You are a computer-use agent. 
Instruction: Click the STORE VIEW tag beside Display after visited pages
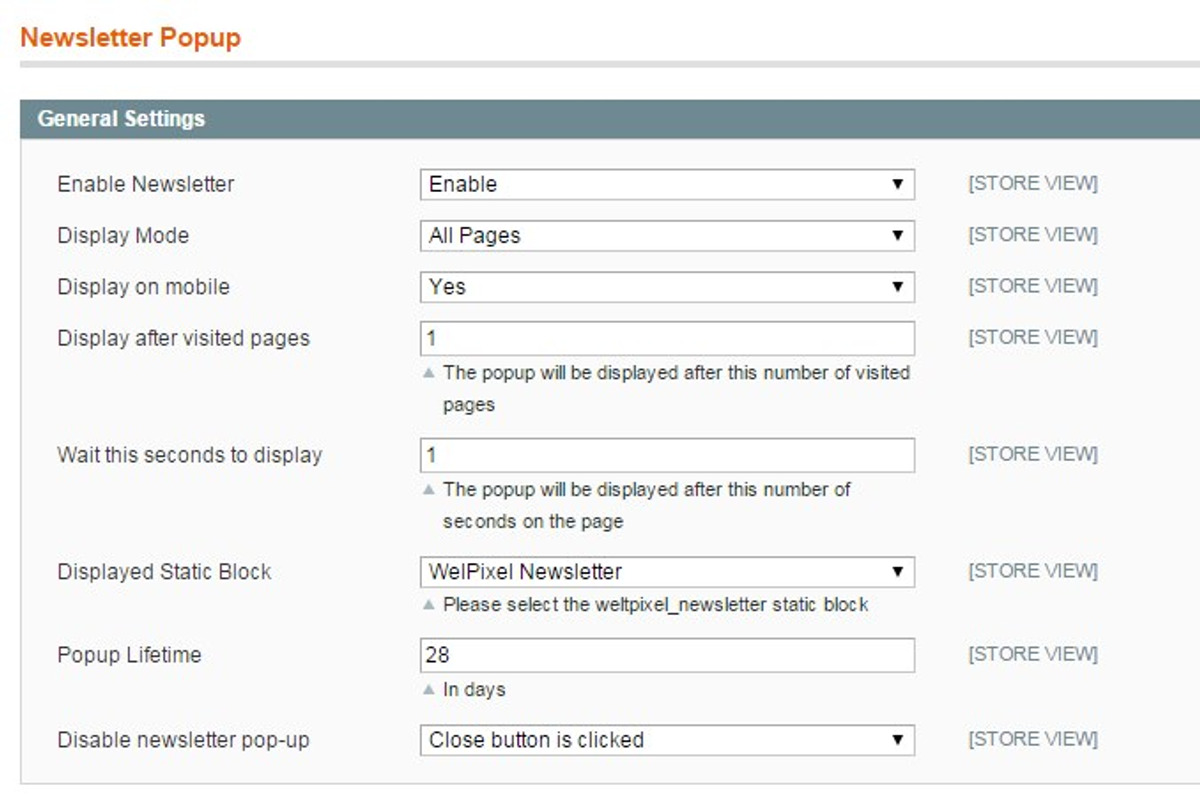tap(1033, 337)
